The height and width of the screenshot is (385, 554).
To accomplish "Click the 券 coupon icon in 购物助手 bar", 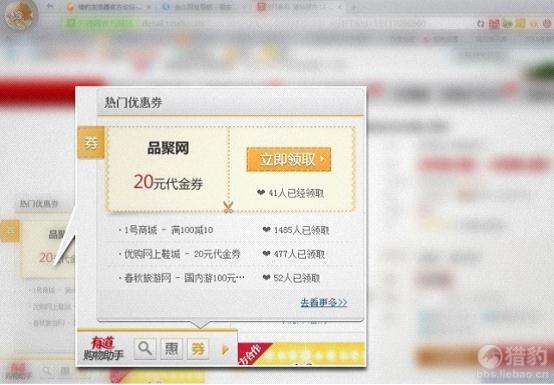I will point(198,349).
